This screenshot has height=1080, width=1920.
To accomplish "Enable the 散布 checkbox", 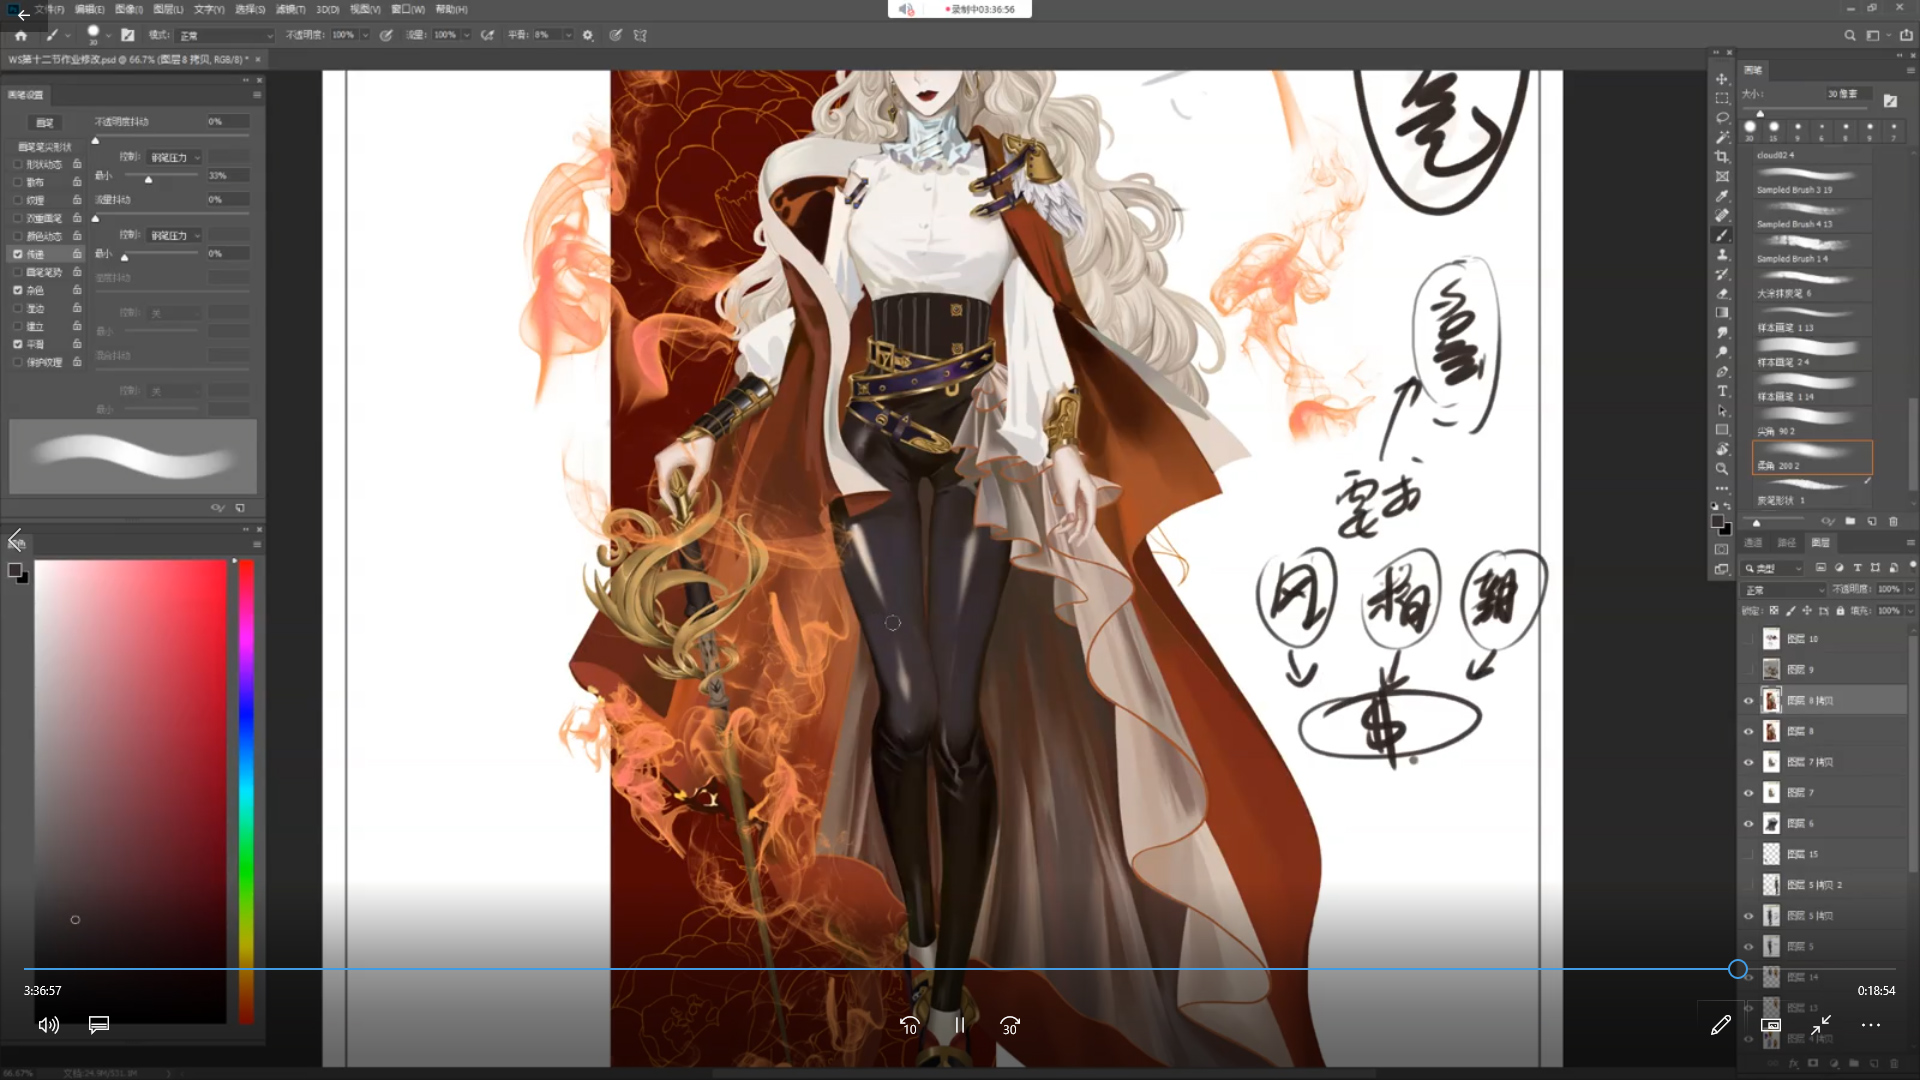I will coord(17,182).
